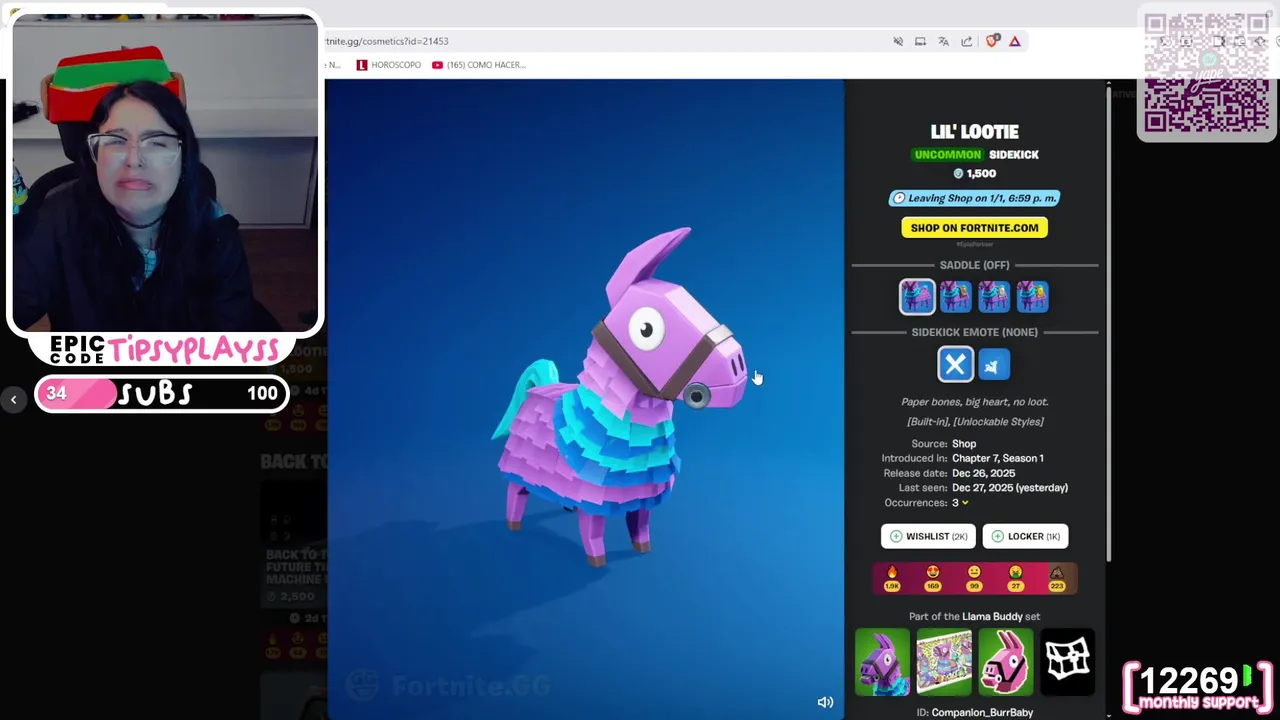Click the share page icon

[x=967, y=41]
